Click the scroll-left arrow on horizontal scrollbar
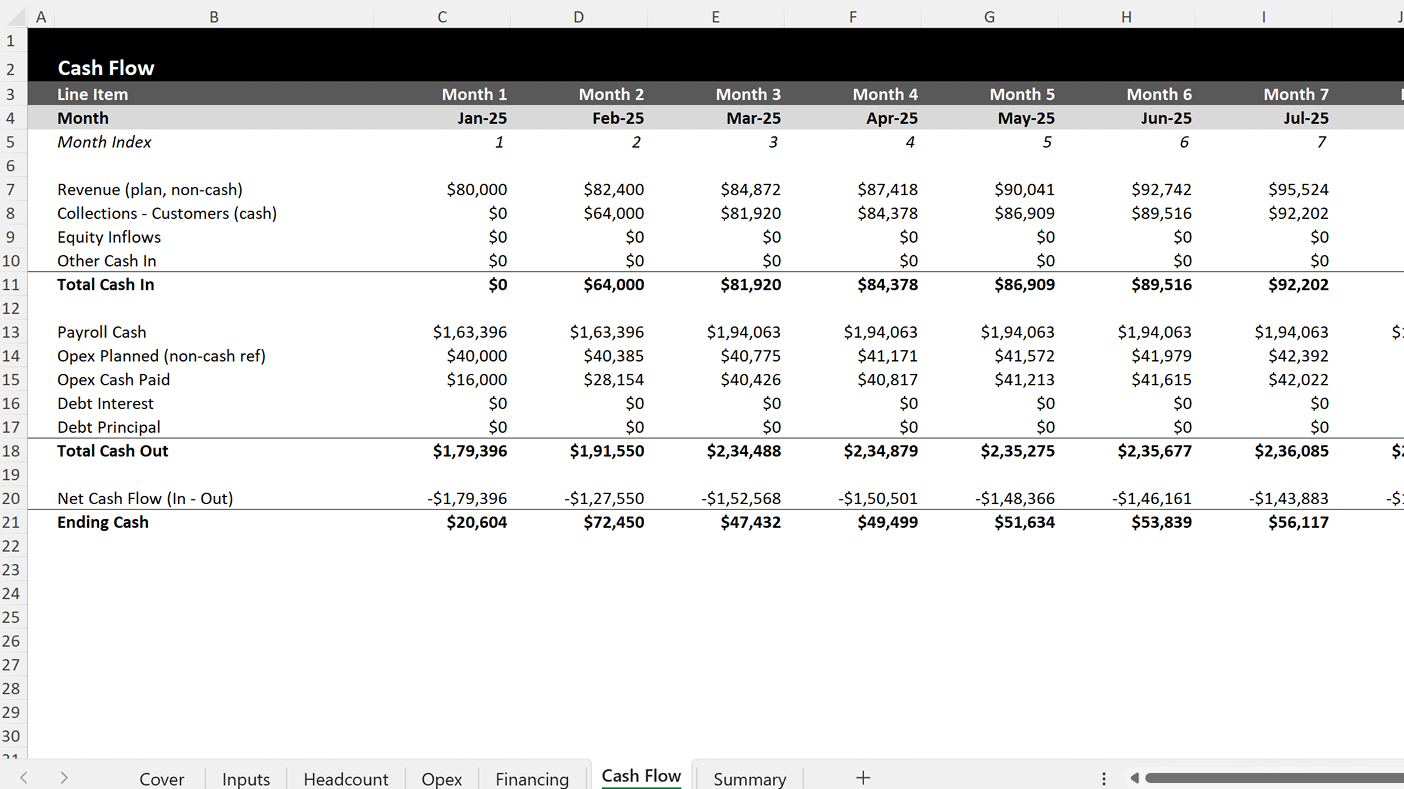Viewport: 1404px width, 789px height. (x=1134, y=777)
